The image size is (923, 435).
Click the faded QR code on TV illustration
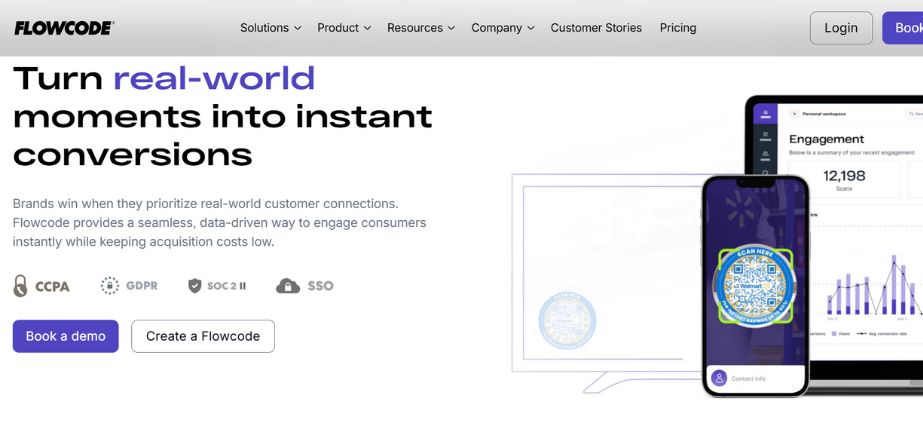(567, 319)
